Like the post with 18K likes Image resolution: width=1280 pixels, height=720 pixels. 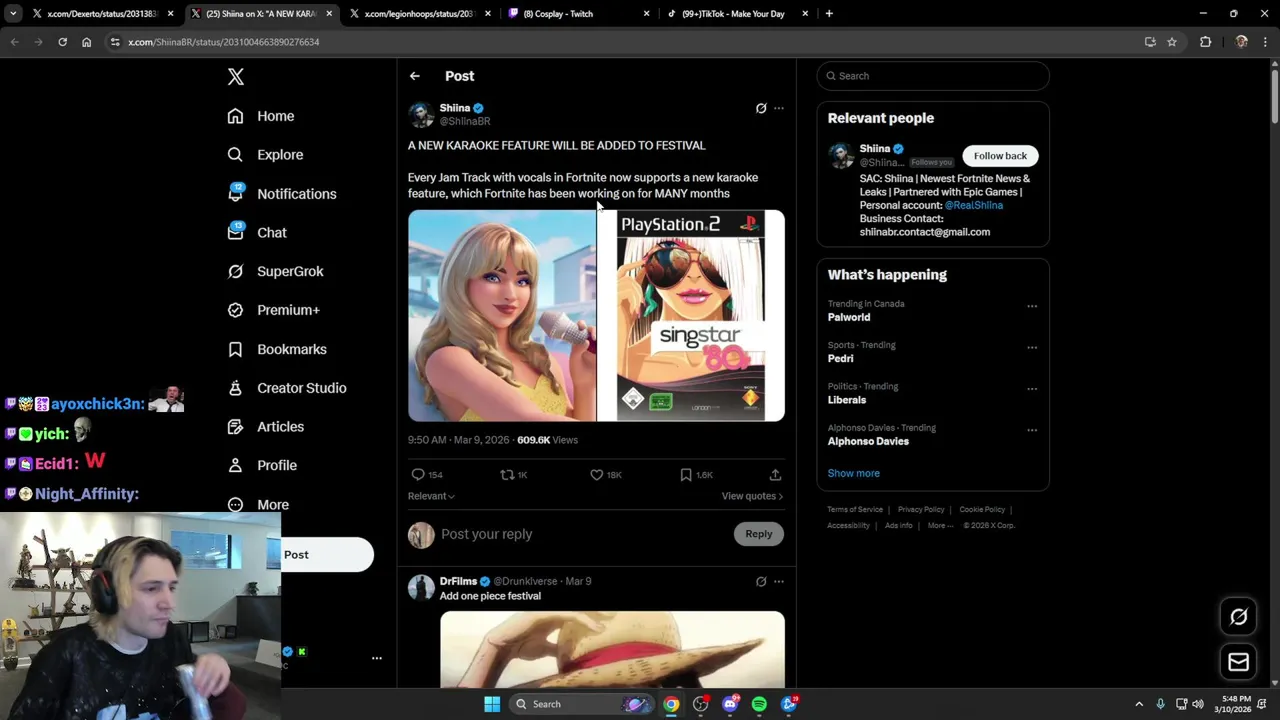[x=597, y=475]
